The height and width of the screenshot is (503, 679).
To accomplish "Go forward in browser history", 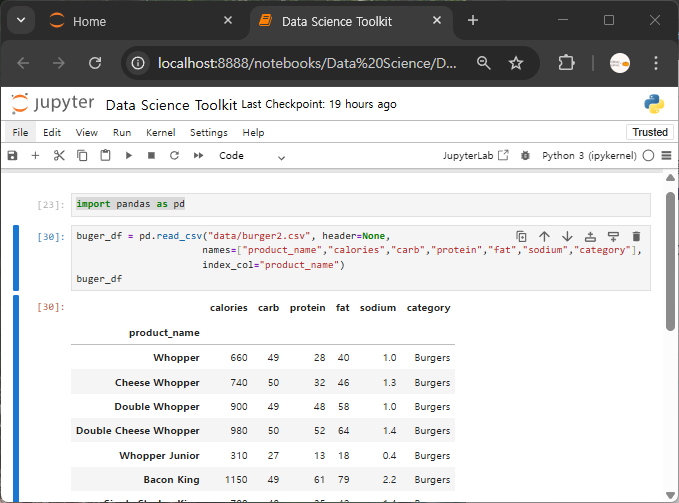I will [58, 63].
